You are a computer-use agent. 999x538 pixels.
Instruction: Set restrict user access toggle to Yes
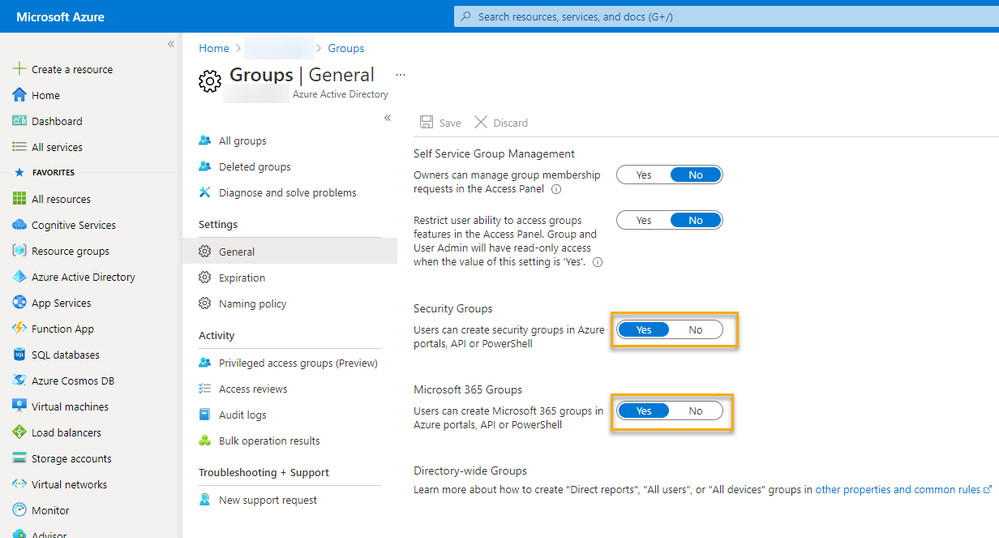tap(644, 220)
